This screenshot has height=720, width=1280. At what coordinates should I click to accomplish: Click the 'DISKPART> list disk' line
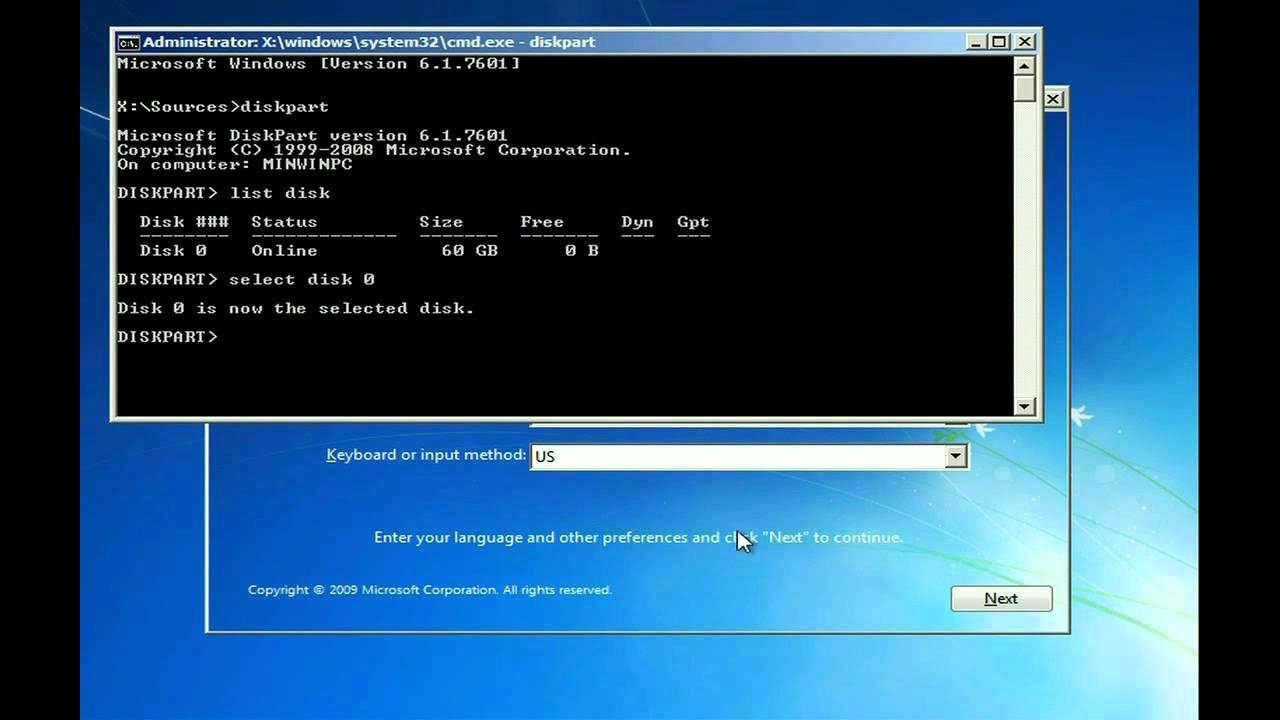pyautogui.click(x=223, y=193)
